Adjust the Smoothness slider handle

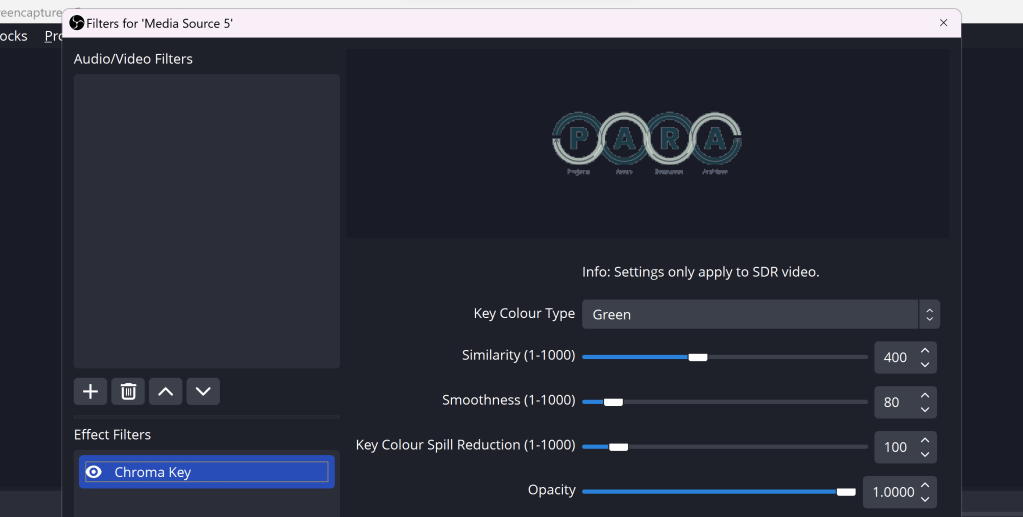click(x=613, y=402)
